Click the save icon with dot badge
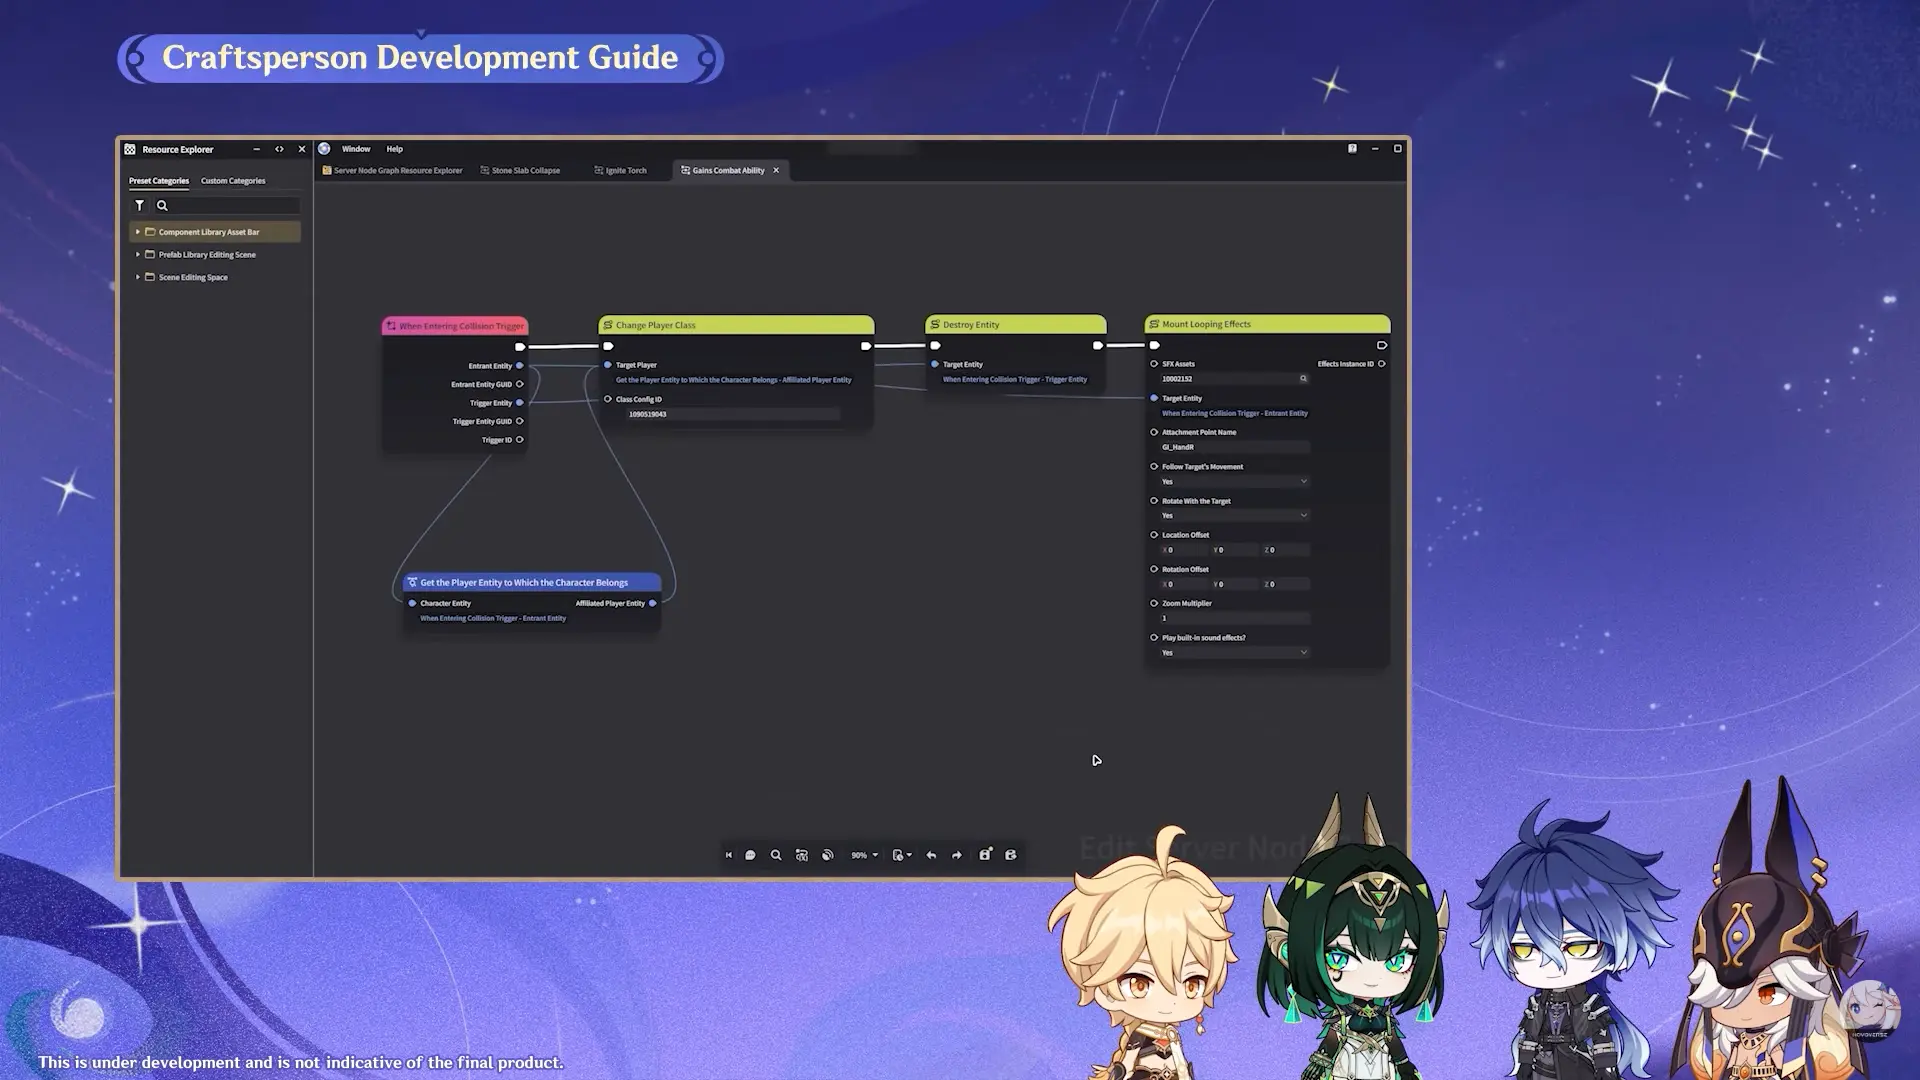Screen dimensions: 1920x1080 985,854
